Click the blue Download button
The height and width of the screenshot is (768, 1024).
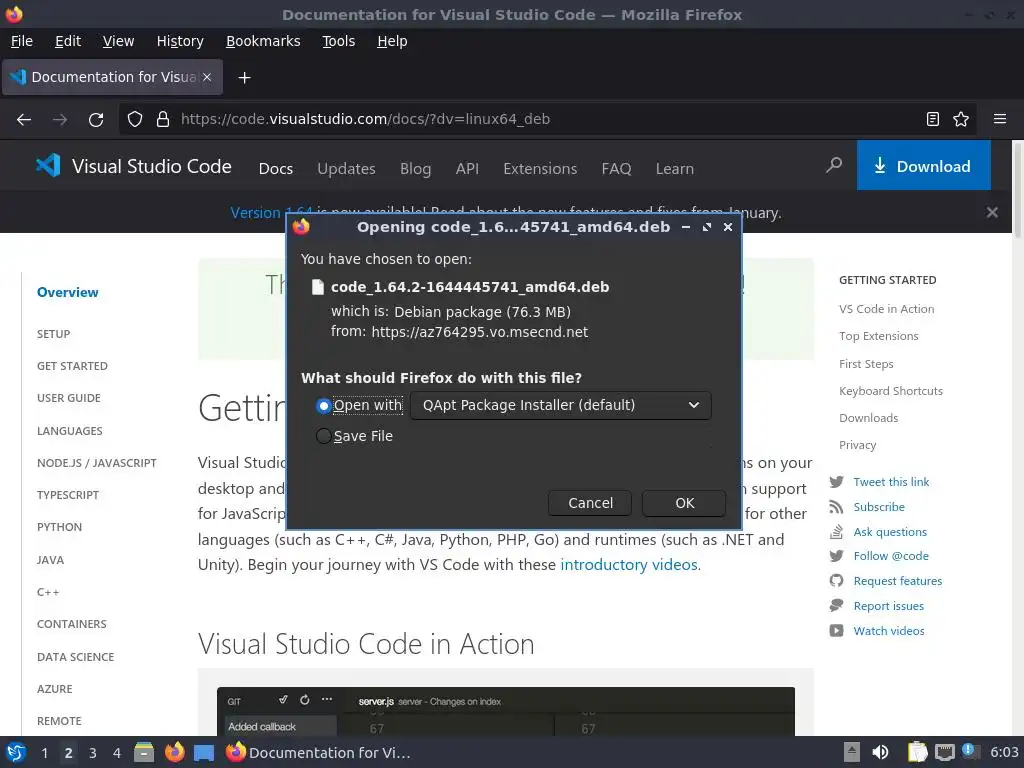(x=923, y=165)
